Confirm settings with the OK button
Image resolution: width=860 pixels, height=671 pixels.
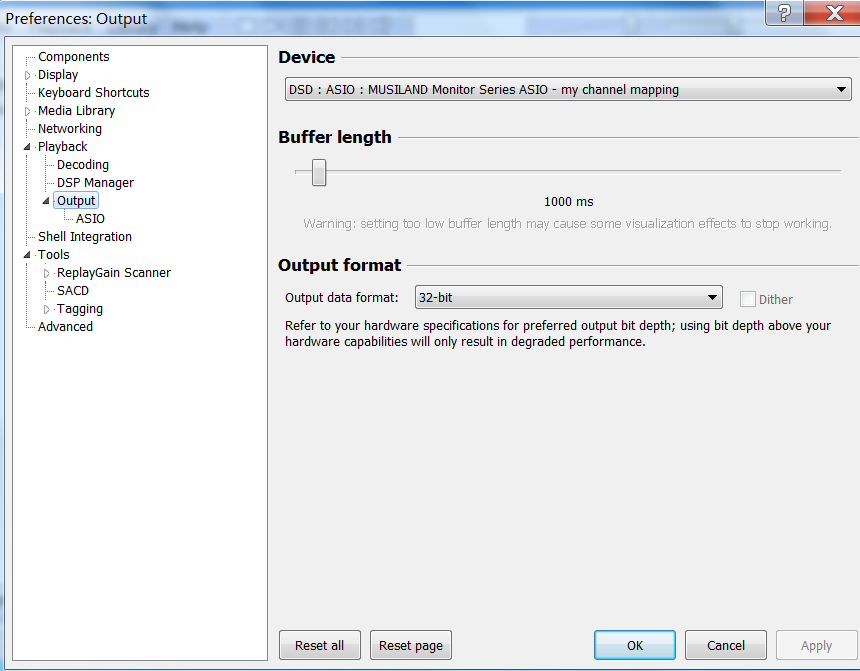click(634, 646)
